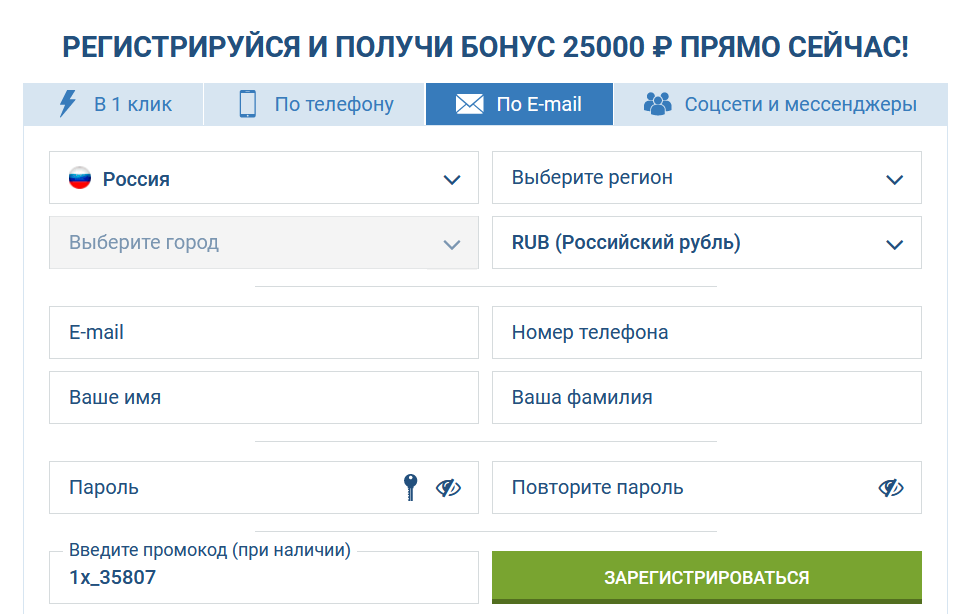The height and width of the screenshot is (614, 976).
Task: Expand the RUB currency selector
Action: click(705, 242)
